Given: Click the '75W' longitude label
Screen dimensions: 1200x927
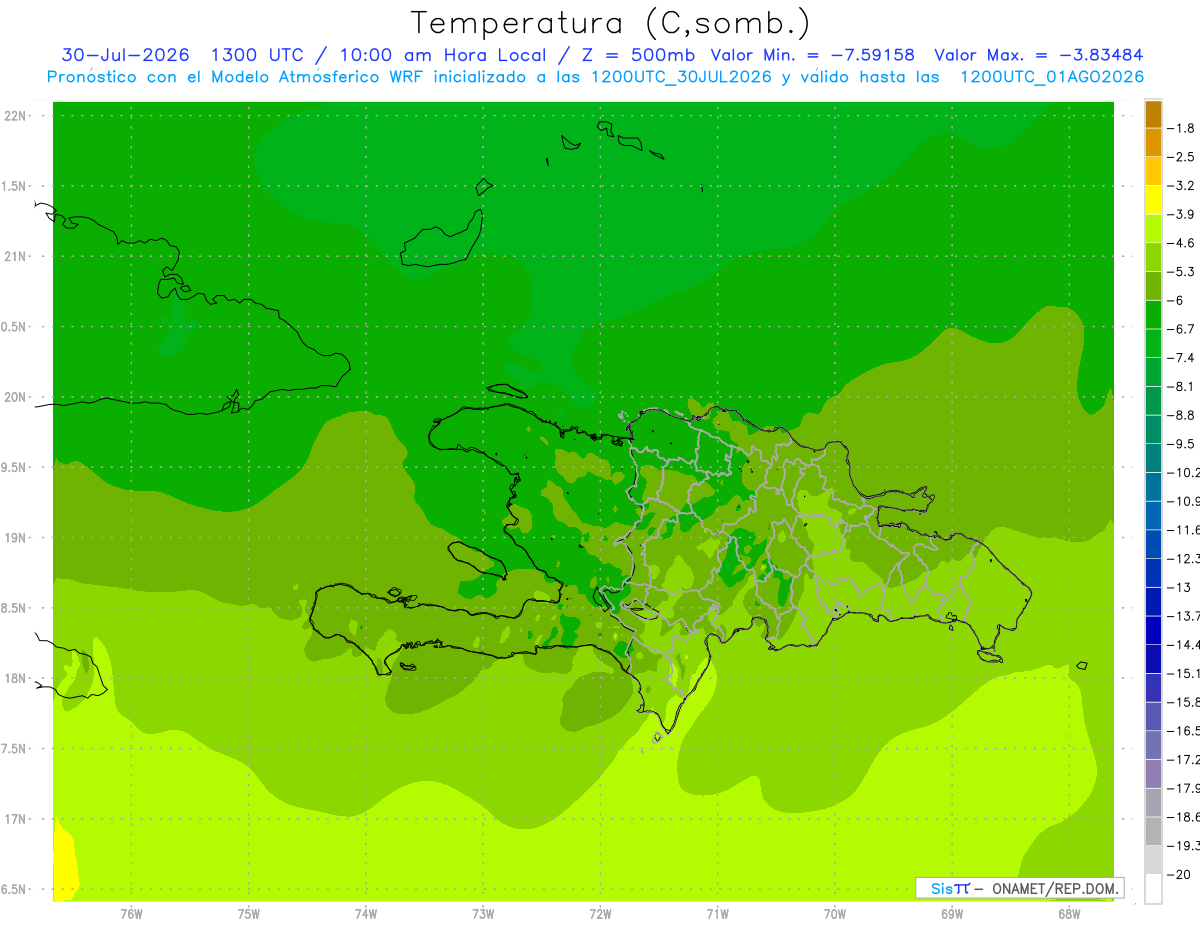Looking at the screenshot, I should tap(249, 914).
